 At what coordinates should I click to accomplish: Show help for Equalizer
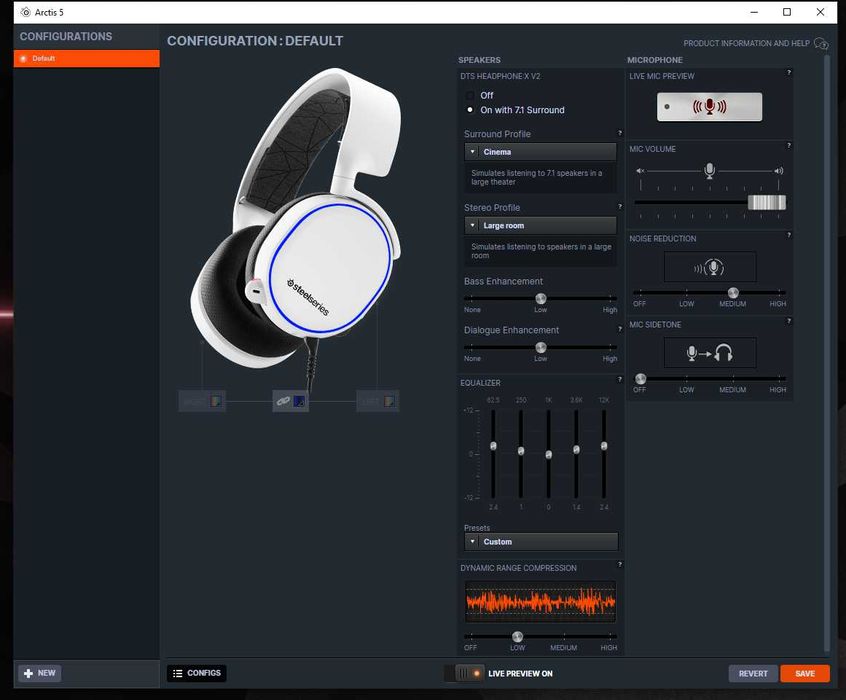click(x=619, y=379)
